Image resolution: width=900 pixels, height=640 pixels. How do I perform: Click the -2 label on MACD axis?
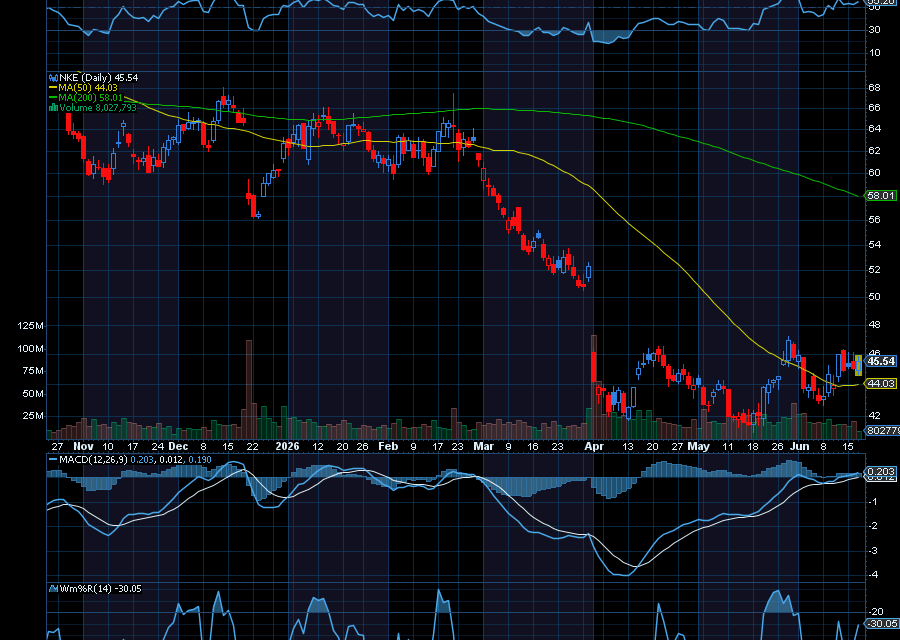[x=872, y=526]
